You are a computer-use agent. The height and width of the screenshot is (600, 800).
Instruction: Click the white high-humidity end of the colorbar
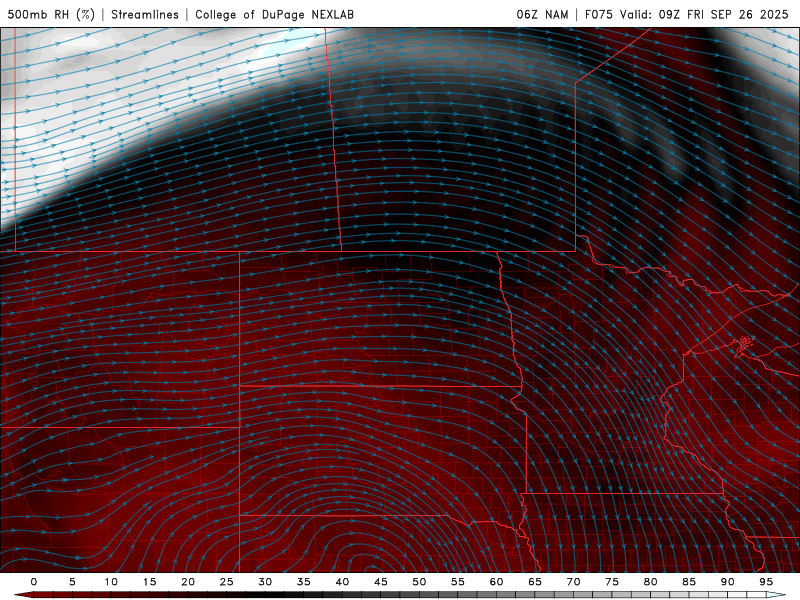776,595
